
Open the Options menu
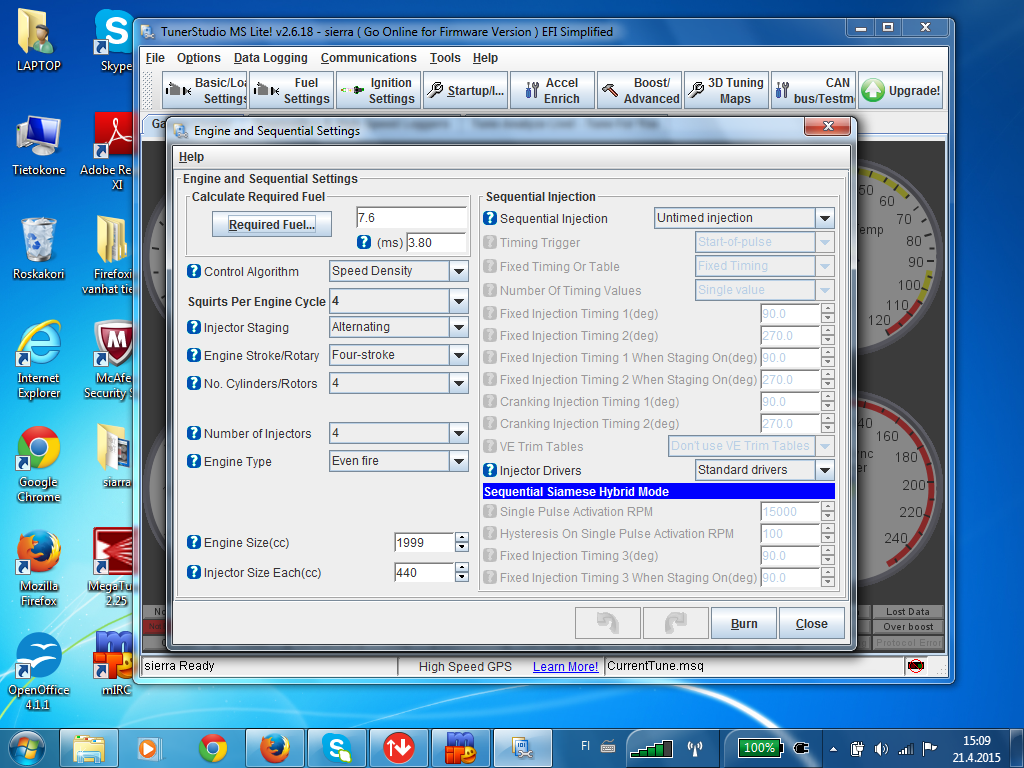[199, 57]
